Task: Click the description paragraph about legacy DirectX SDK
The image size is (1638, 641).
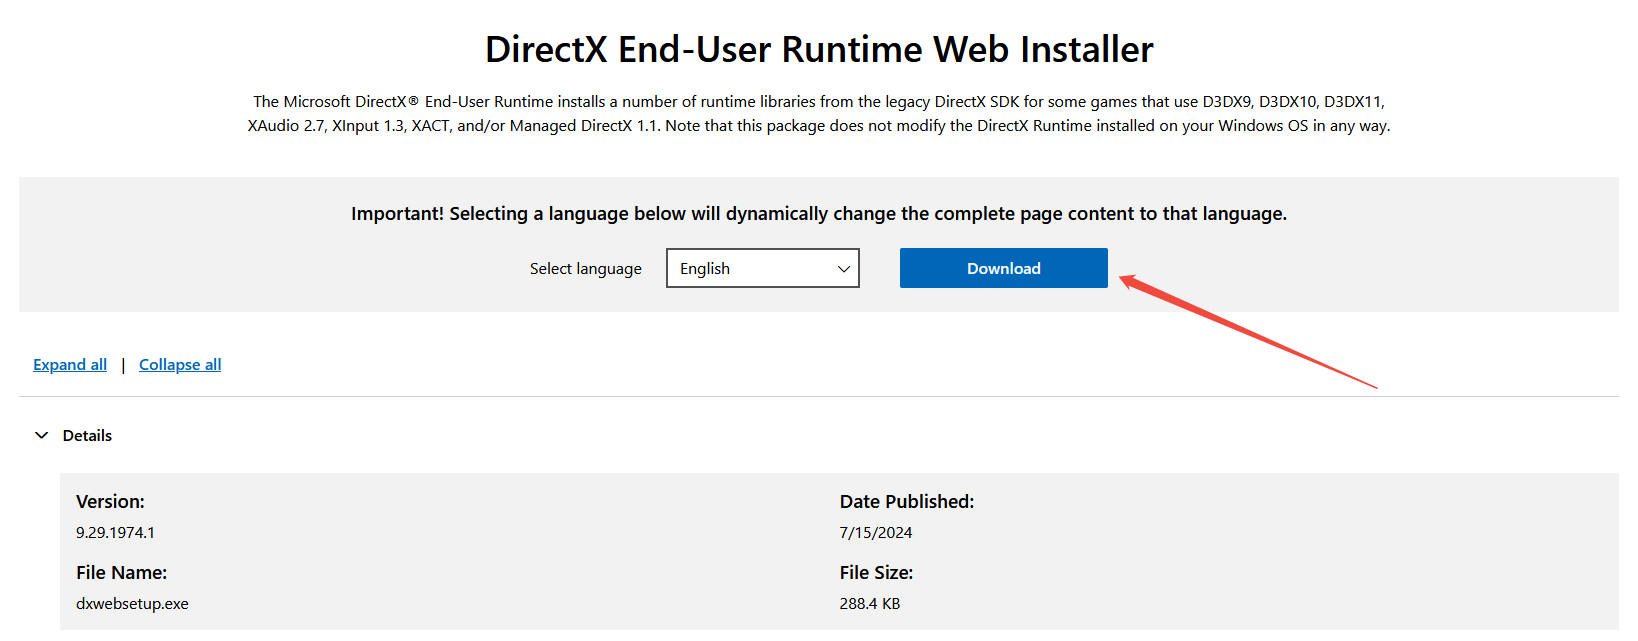Action: tap(819, 114)
